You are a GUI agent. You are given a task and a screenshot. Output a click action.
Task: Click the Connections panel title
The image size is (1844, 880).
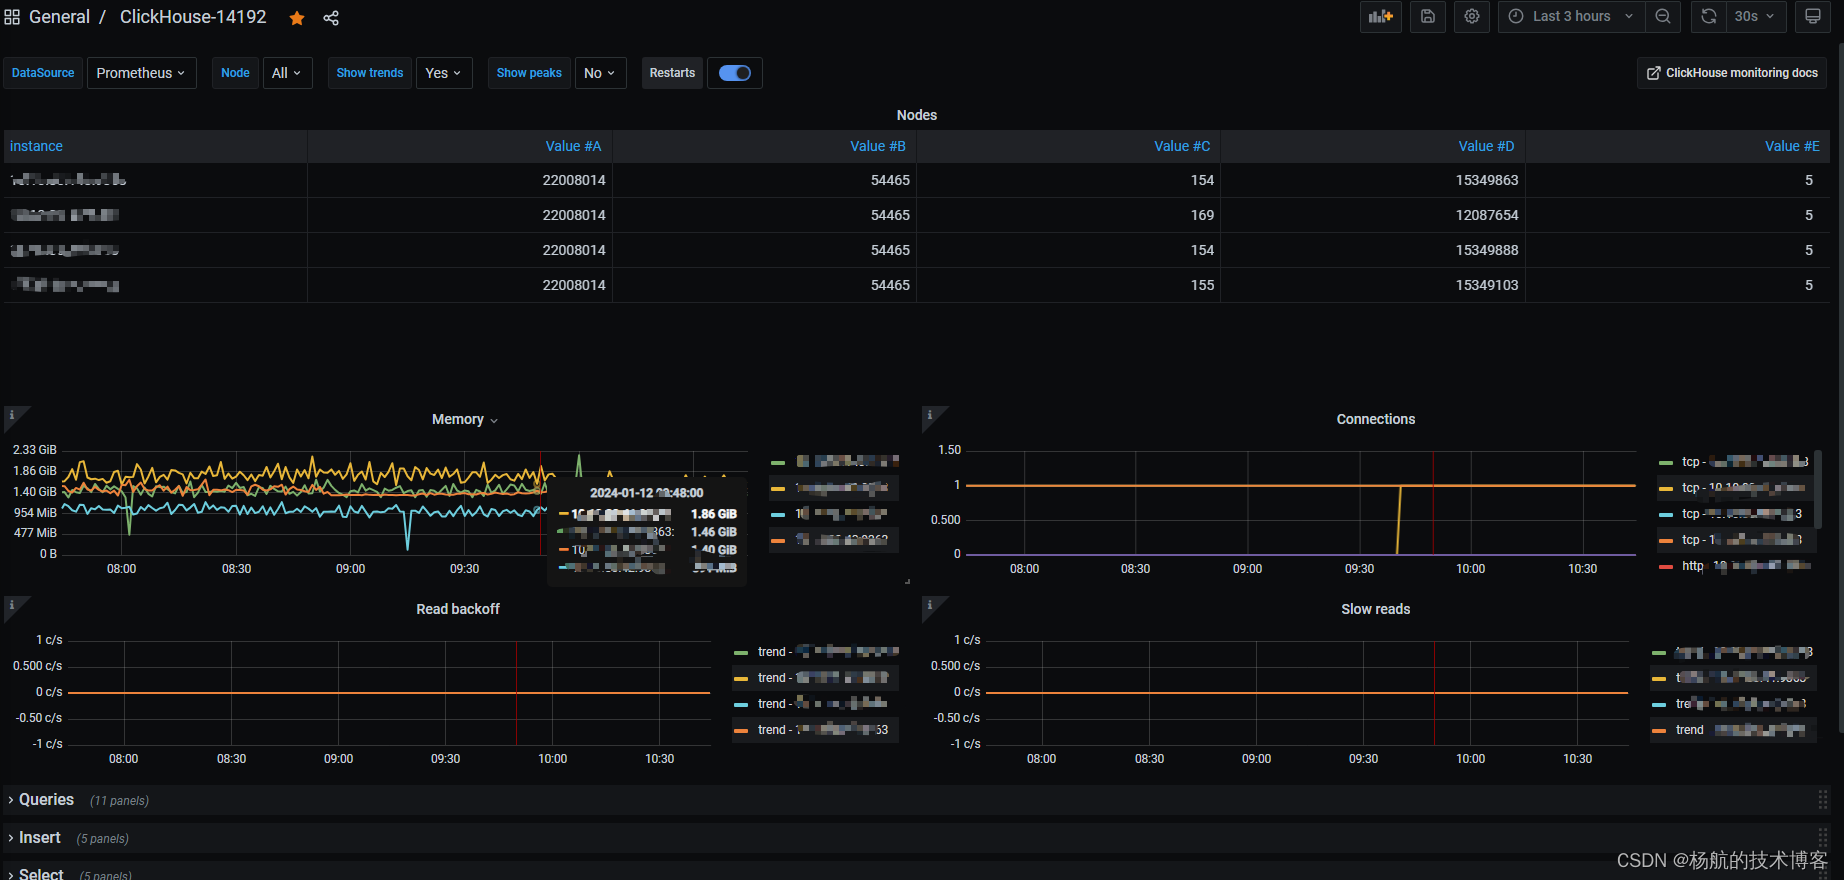tap(1375, 419)
